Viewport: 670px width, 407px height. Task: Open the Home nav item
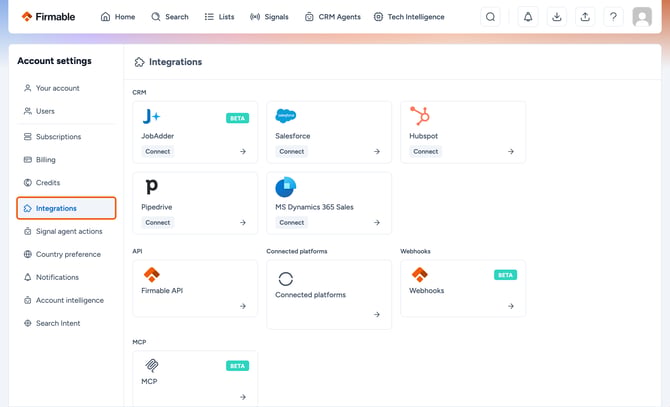pyautogui.click(x=118, y=17)
